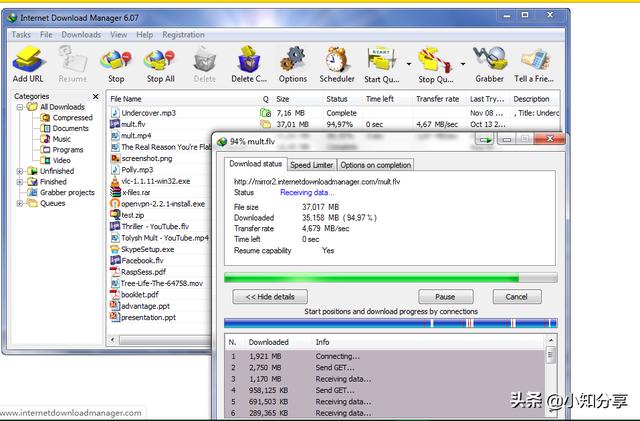Switch to Options on completion tab
The image size is (640, 421).
click(376, 165)
